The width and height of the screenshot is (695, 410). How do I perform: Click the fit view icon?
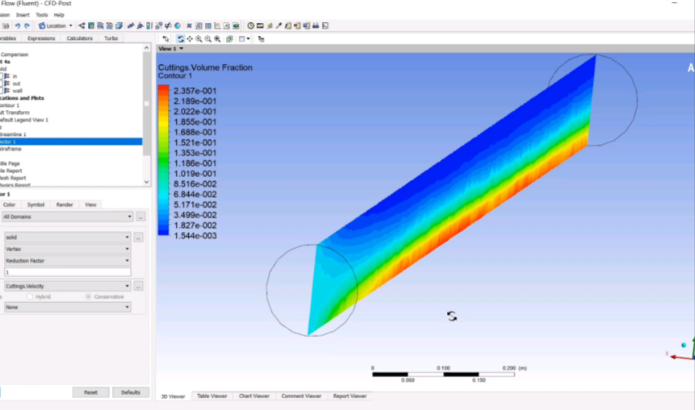click(228, 38)
